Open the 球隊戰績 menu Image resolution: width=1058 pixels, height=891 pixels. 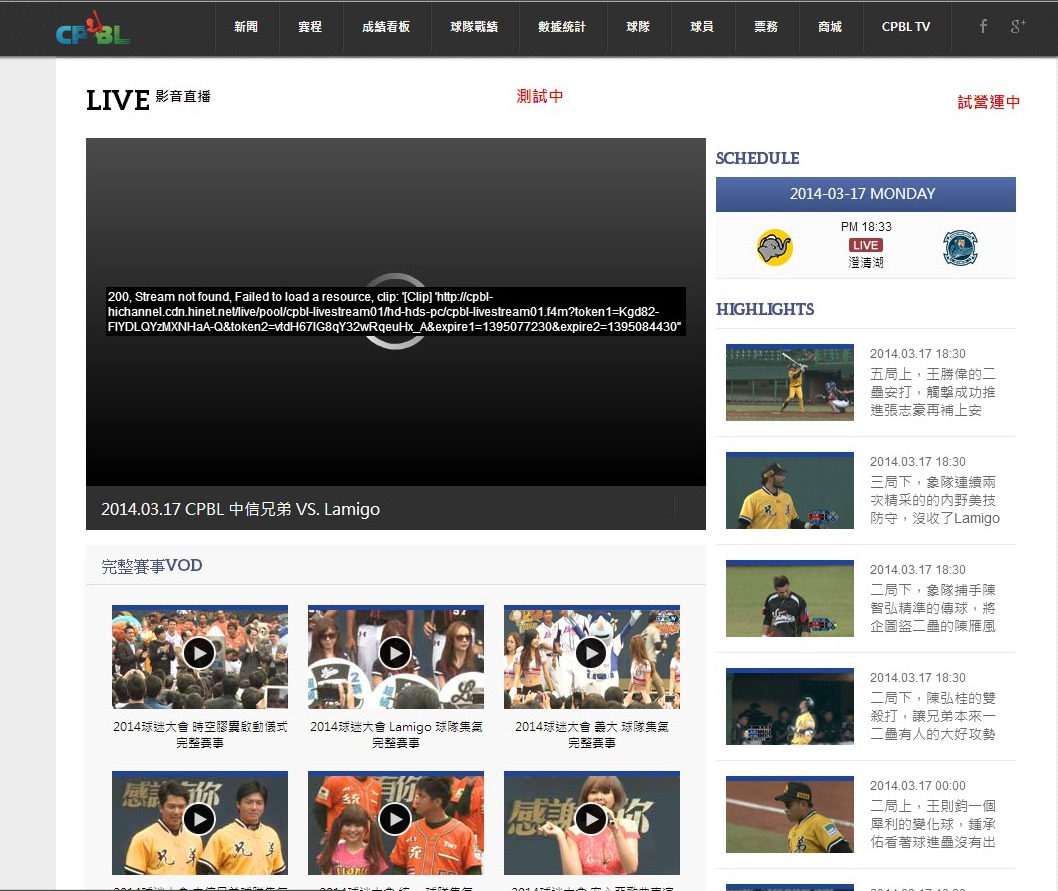pyautogui.click(x=475, y=27)
